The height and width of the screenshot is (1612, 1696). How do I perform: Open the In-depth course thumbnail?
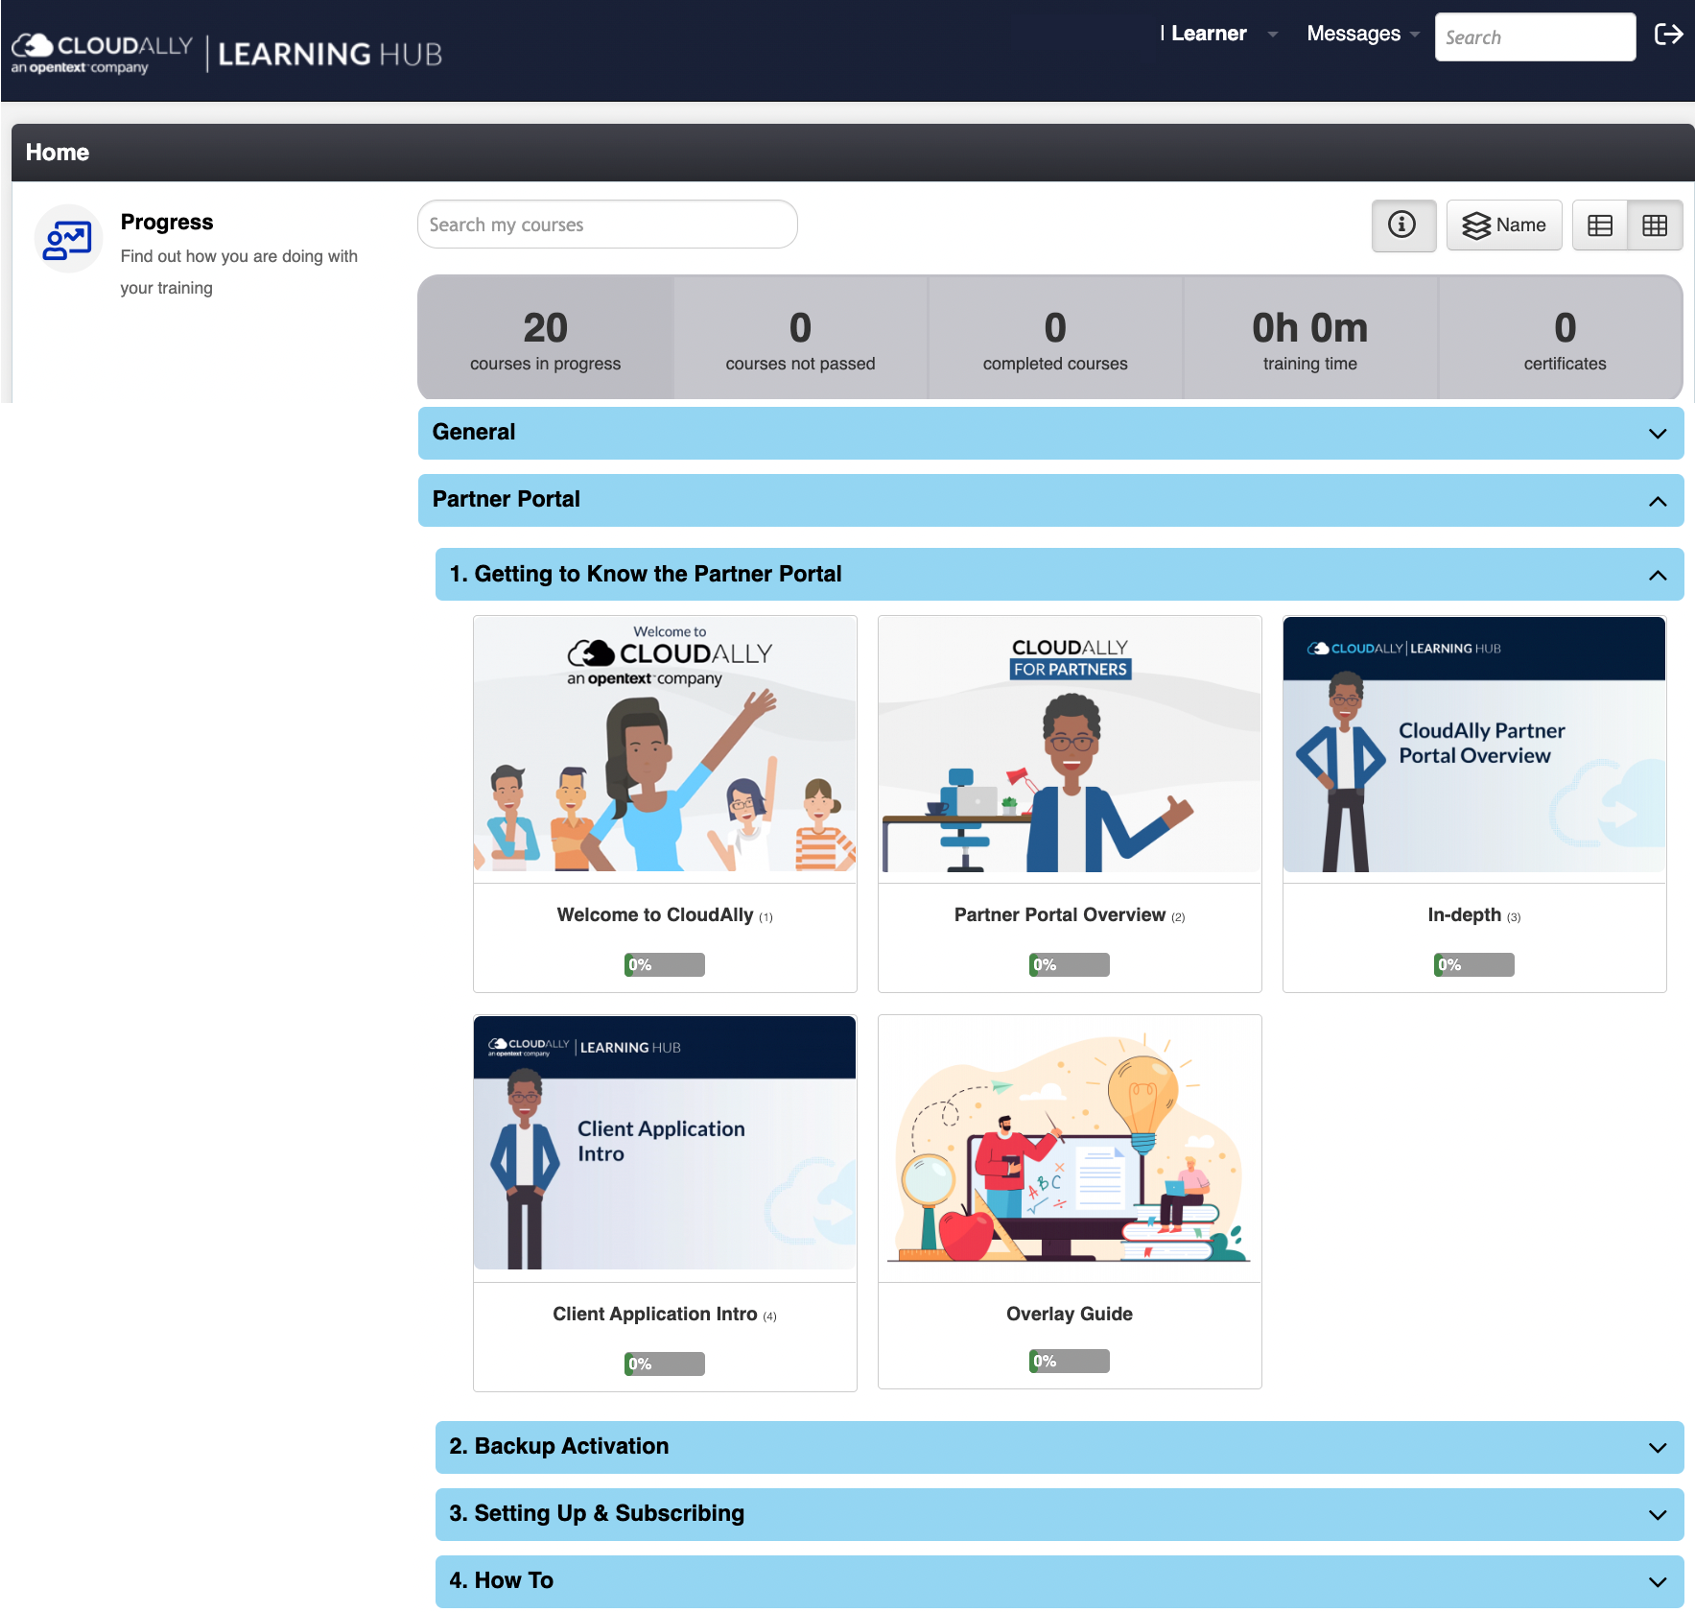coord(1474,745)
